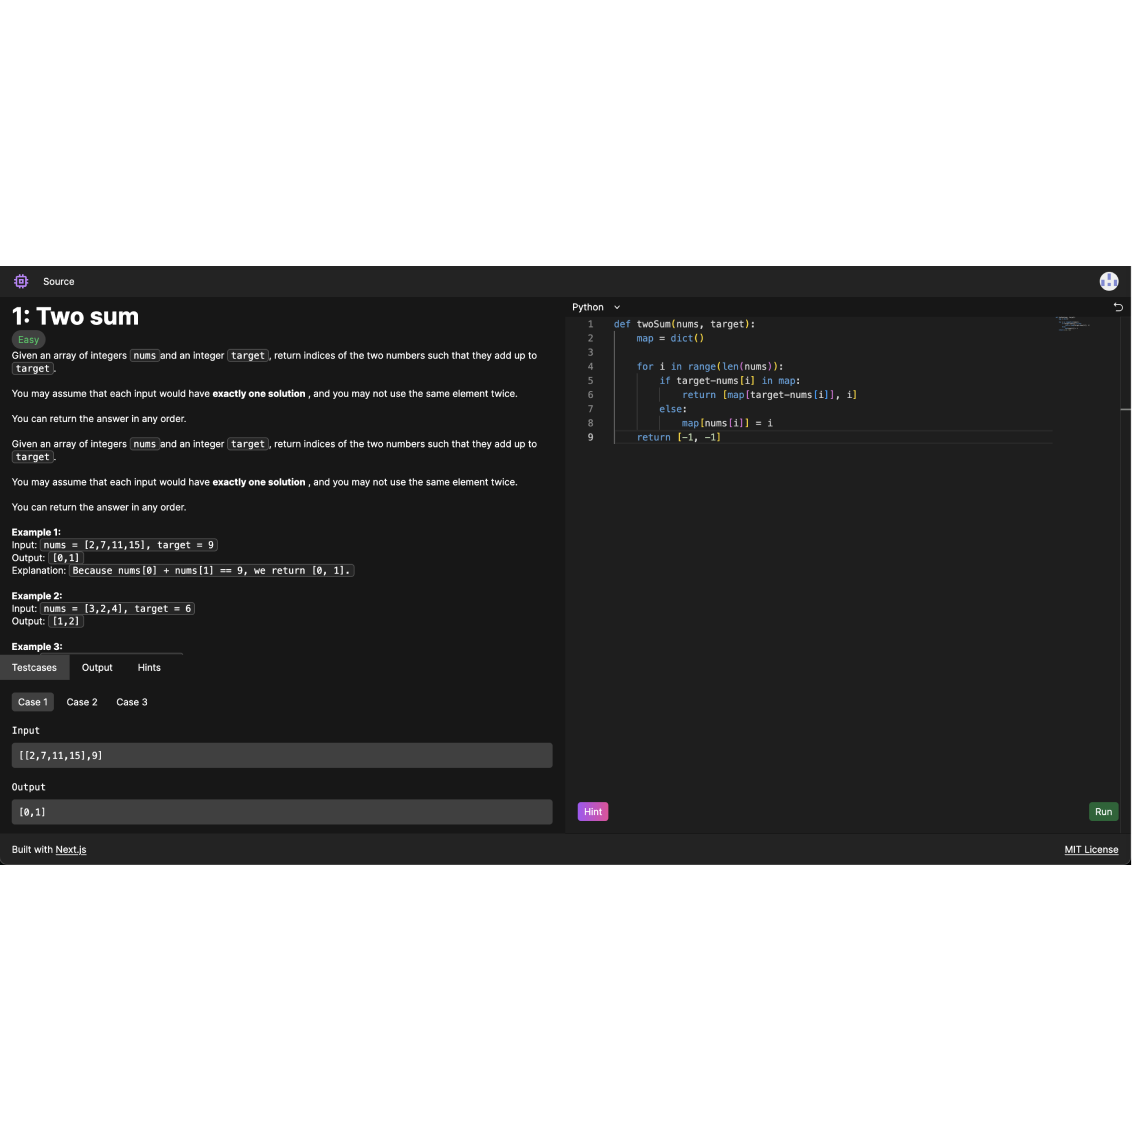Click the purple chip logo icon
Image resolution: width=1132 pixels, height=1132 pixels.
21,281
